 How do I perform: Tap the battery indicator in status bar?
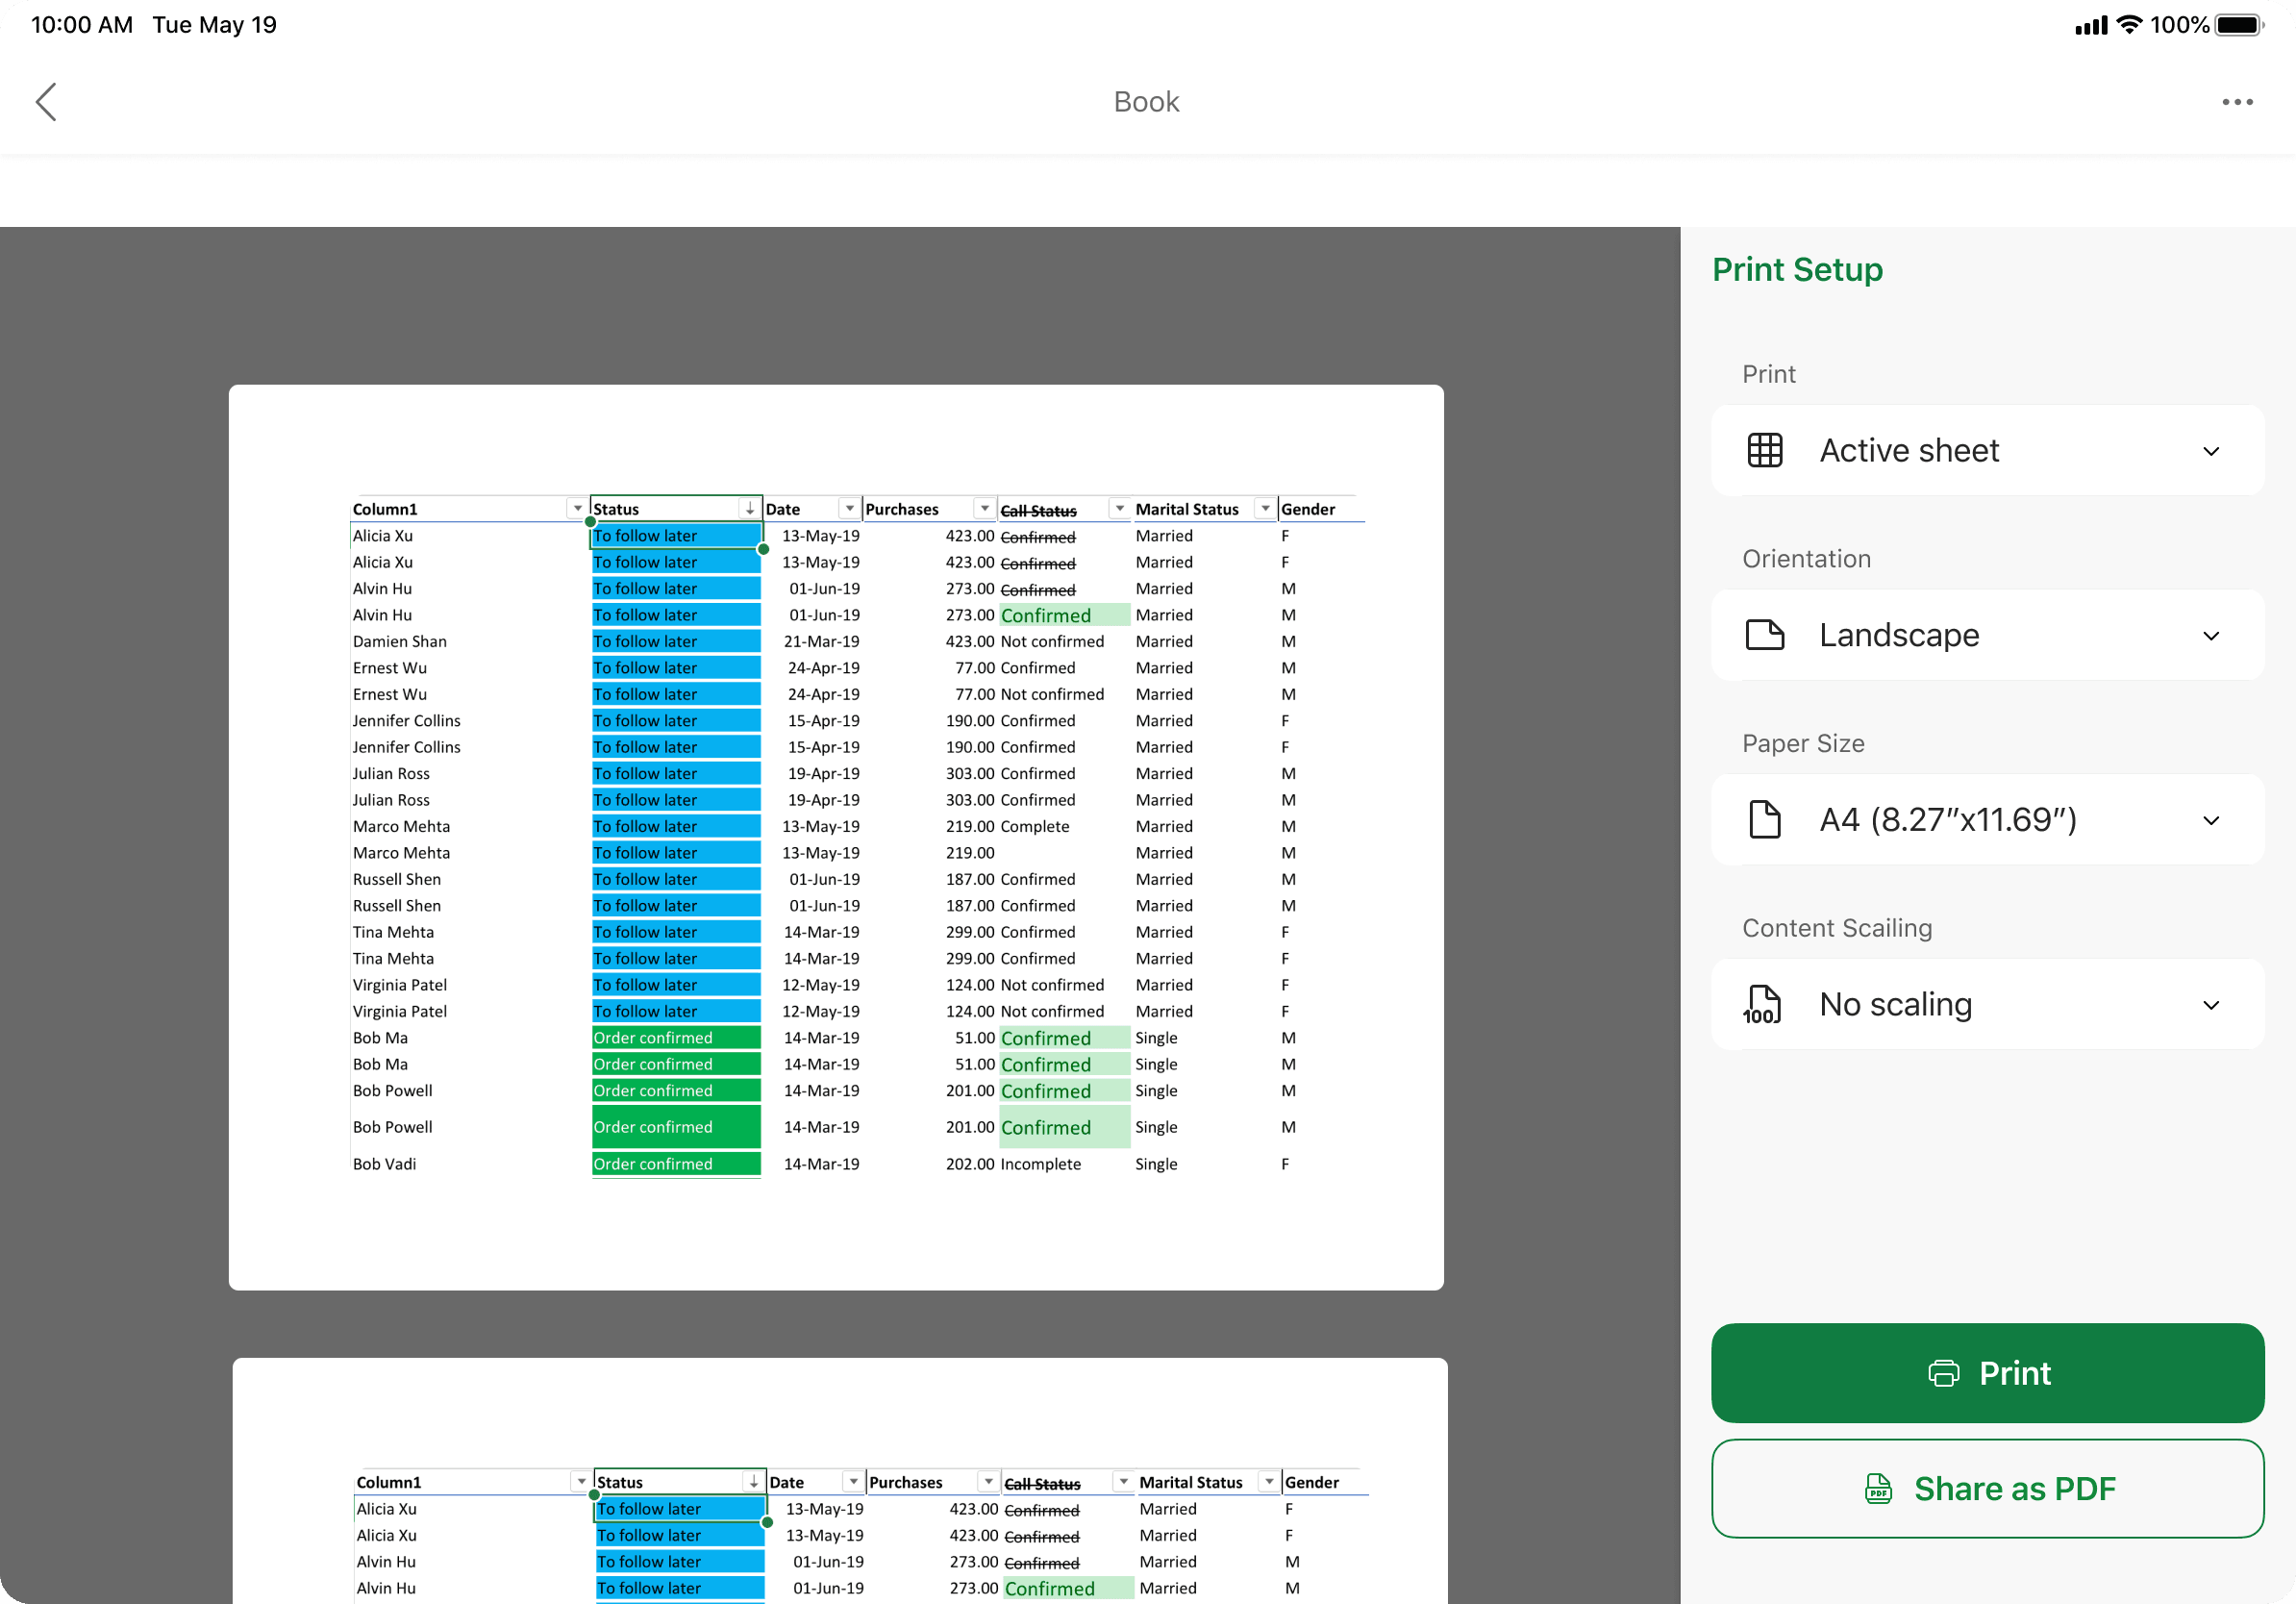click(2240, 25)
